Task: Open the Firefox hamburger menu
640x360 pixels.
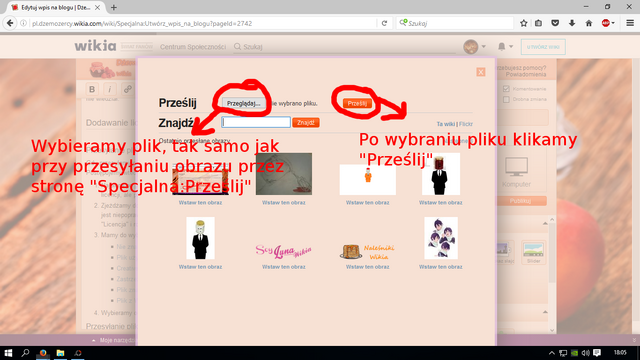Action: point(630,23)
